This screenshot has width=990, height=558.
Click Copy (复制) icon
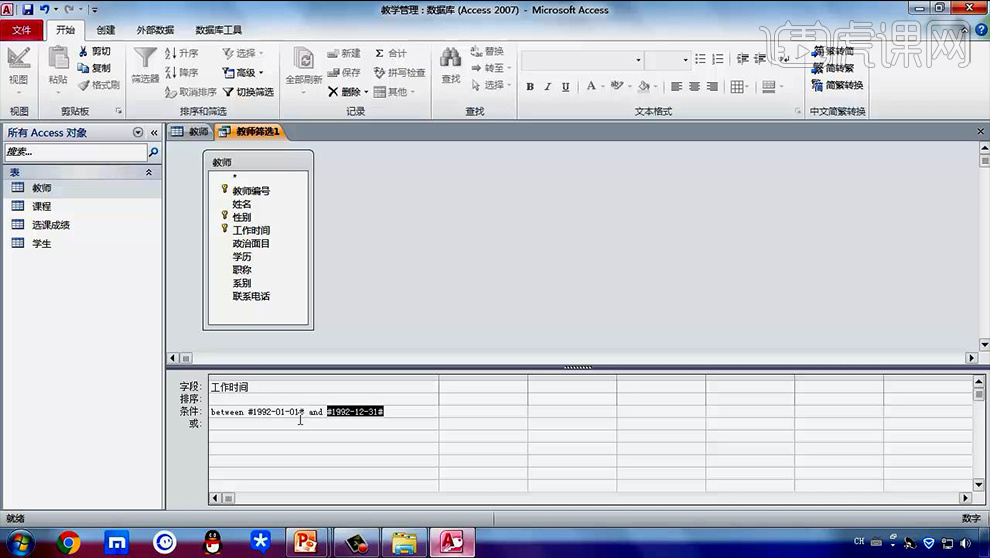click(x=94, y=68)
